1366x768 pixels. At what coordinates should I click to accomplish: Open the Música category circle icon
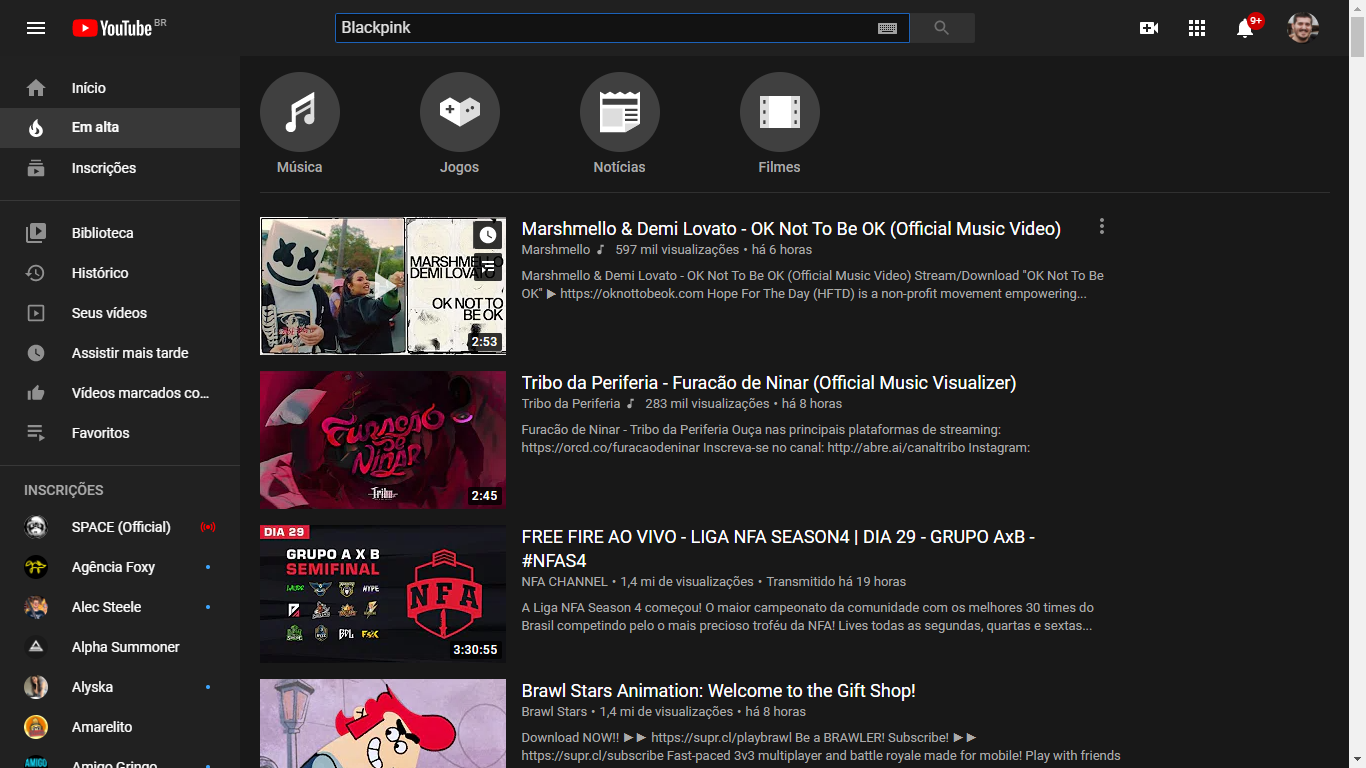(300, 112)
